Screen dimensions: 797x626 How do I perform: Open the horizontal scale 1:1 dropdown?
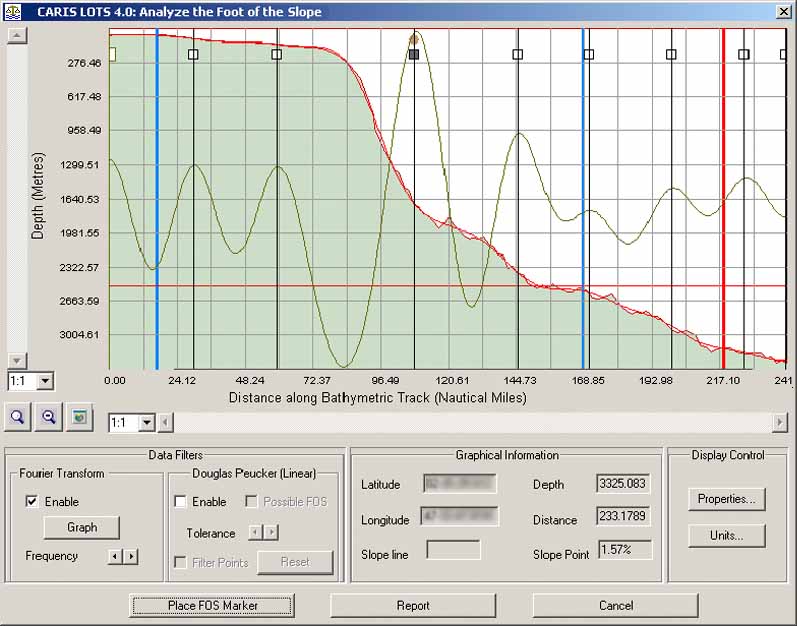(147, 422)
